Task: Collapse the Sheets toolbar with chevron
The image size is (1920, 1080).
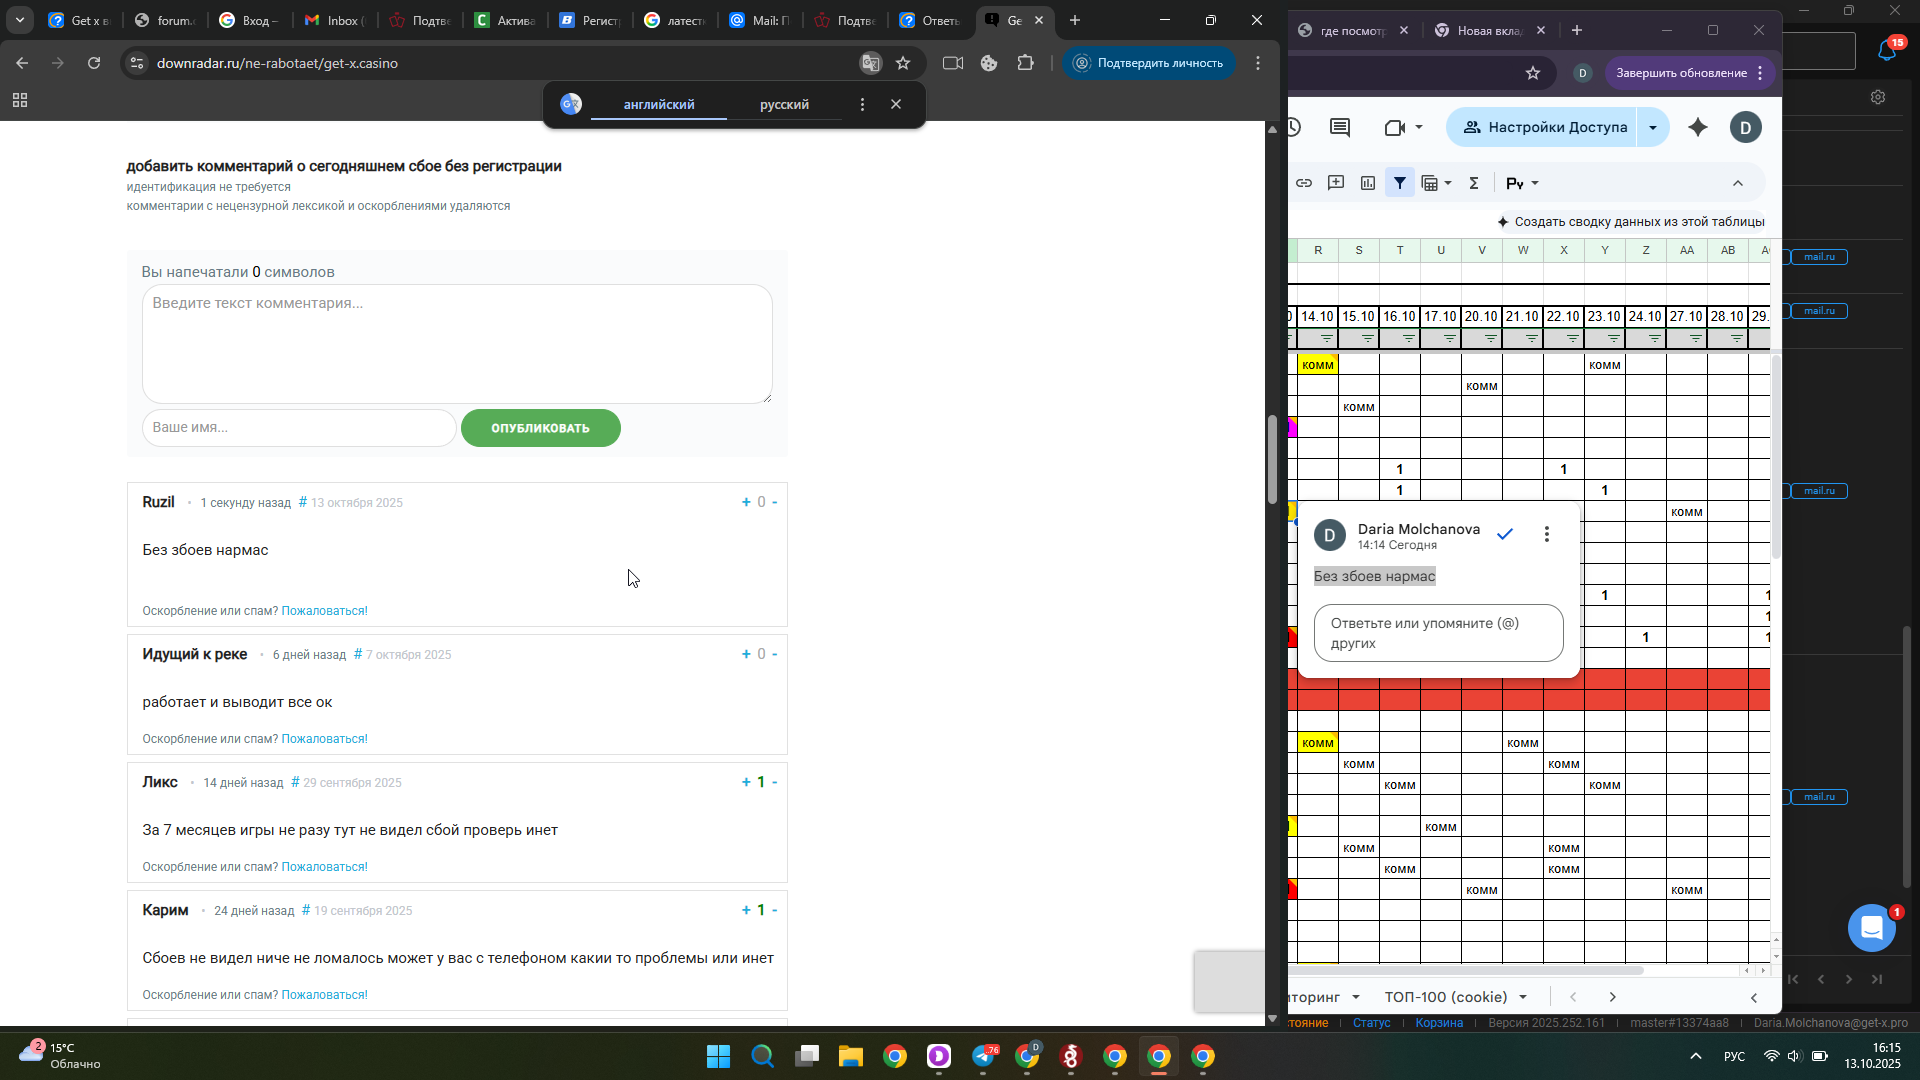Action: tap(1738, 183)
